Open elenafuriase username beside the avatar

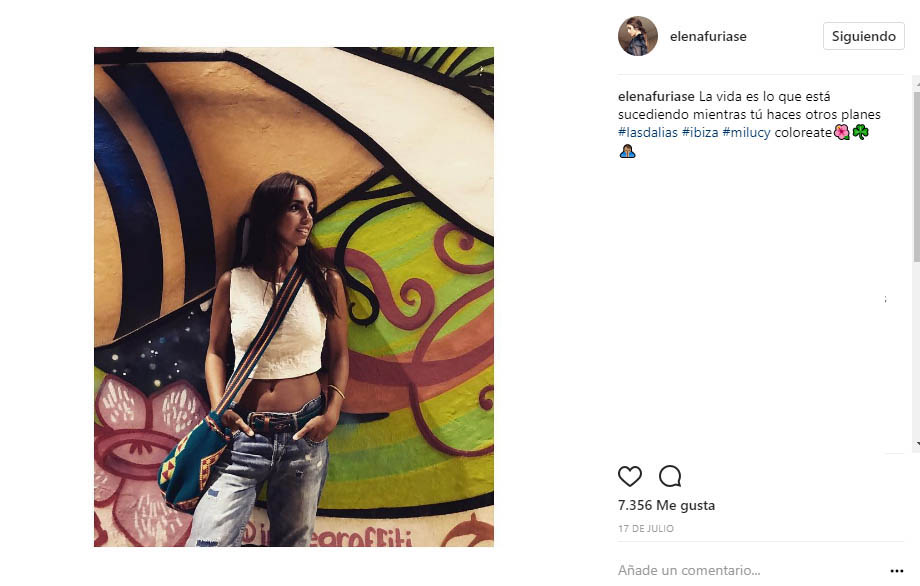[708, 36]
